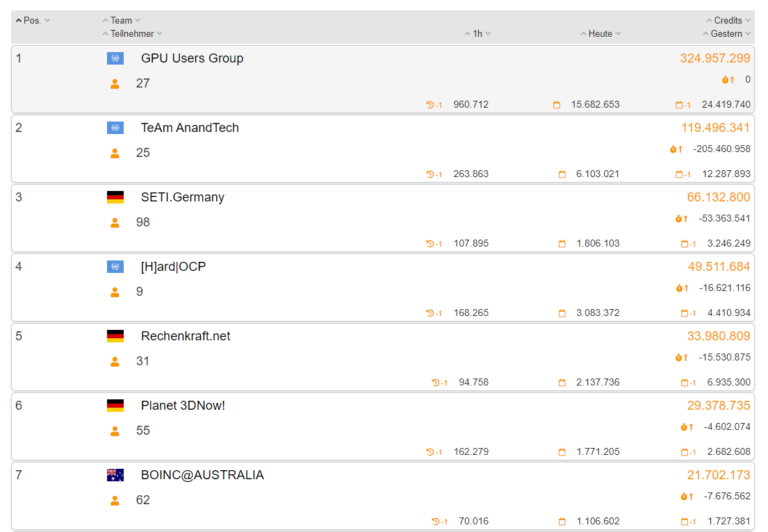Sort Heute column ascending arrow

pos(583,34)
